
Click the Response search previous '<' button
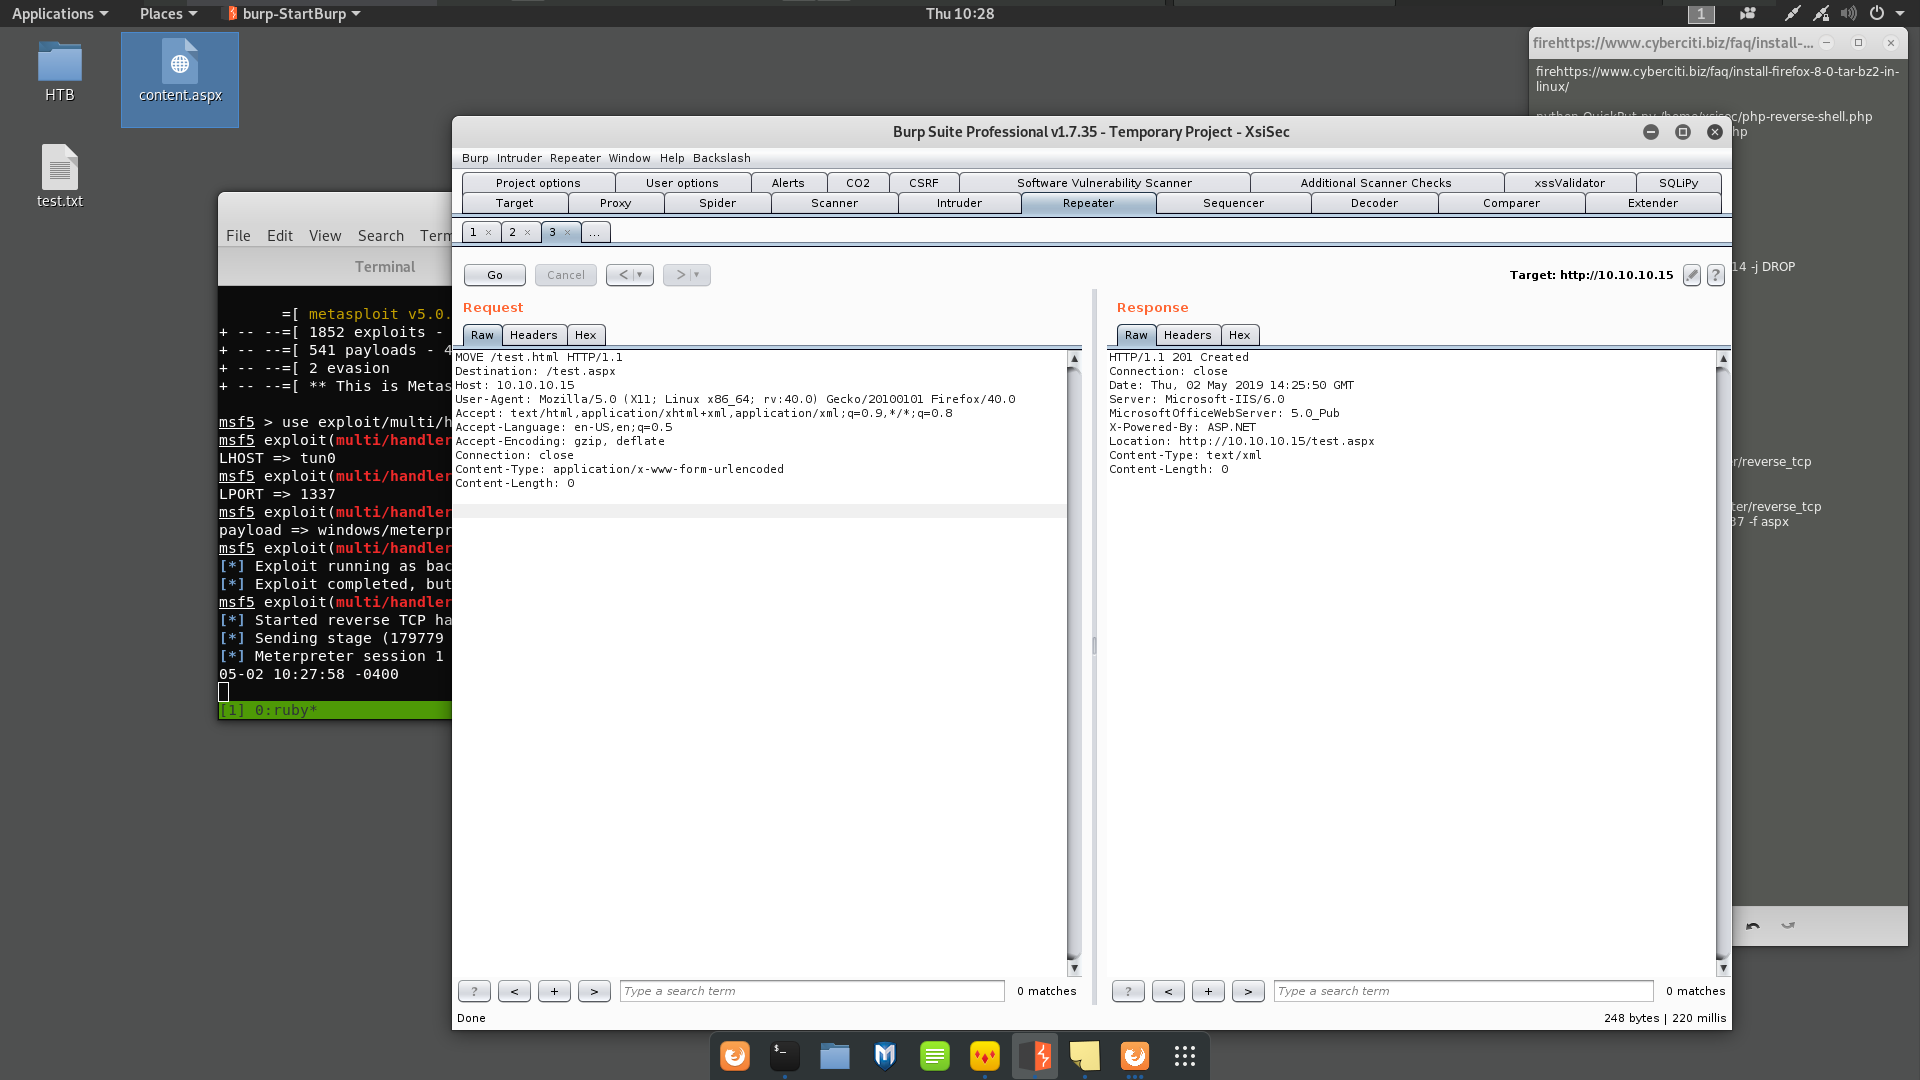pos(1168,991)
